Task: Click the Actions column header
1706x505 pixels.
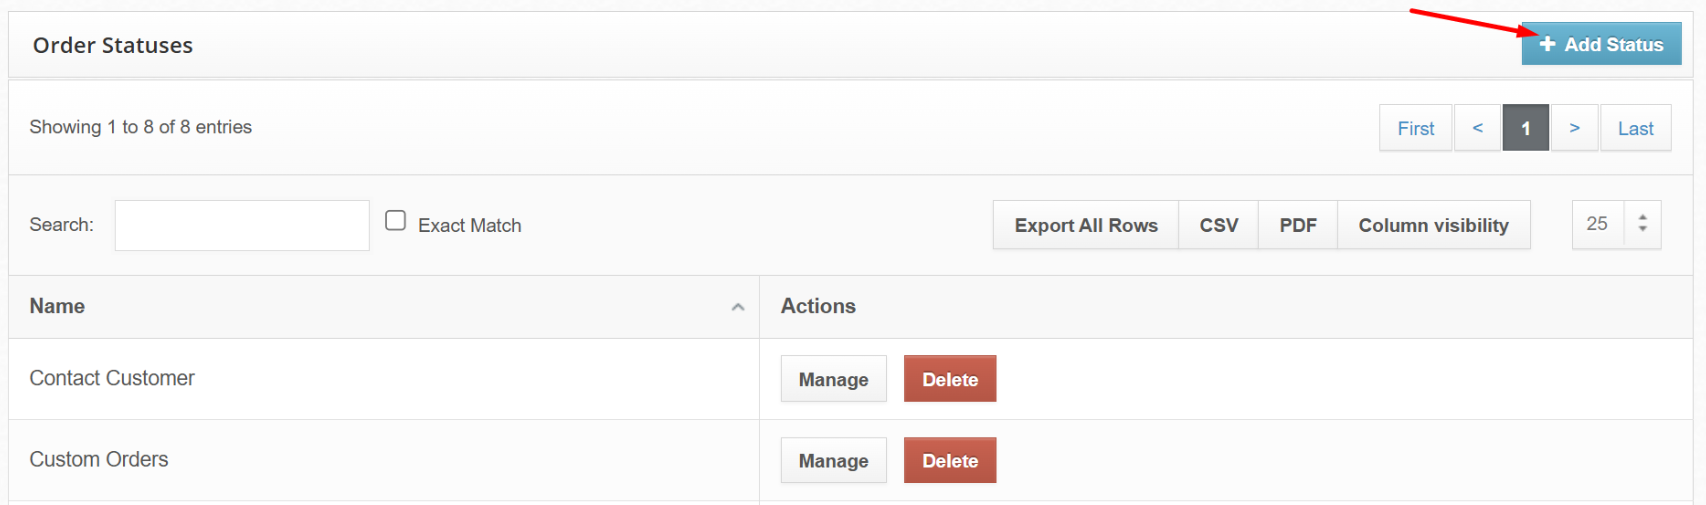Action: tap(818, 306)
